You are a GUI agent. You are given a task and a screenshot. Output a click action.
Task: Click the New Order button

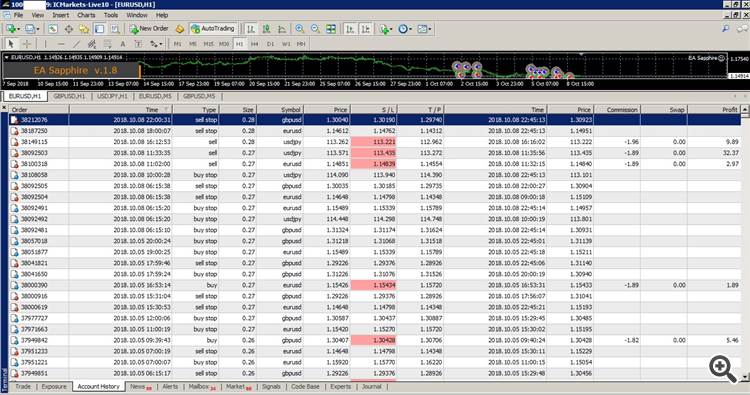click(x=149, y=29)
